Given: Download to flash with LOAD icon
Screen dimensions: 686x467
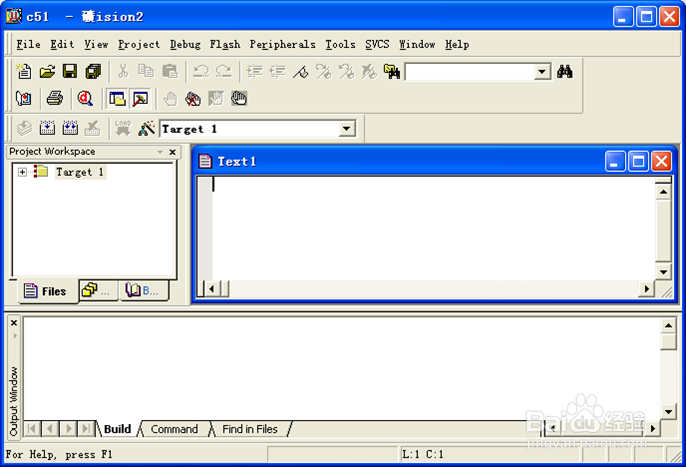Looking at the screenshot, I should click(123, 128).
